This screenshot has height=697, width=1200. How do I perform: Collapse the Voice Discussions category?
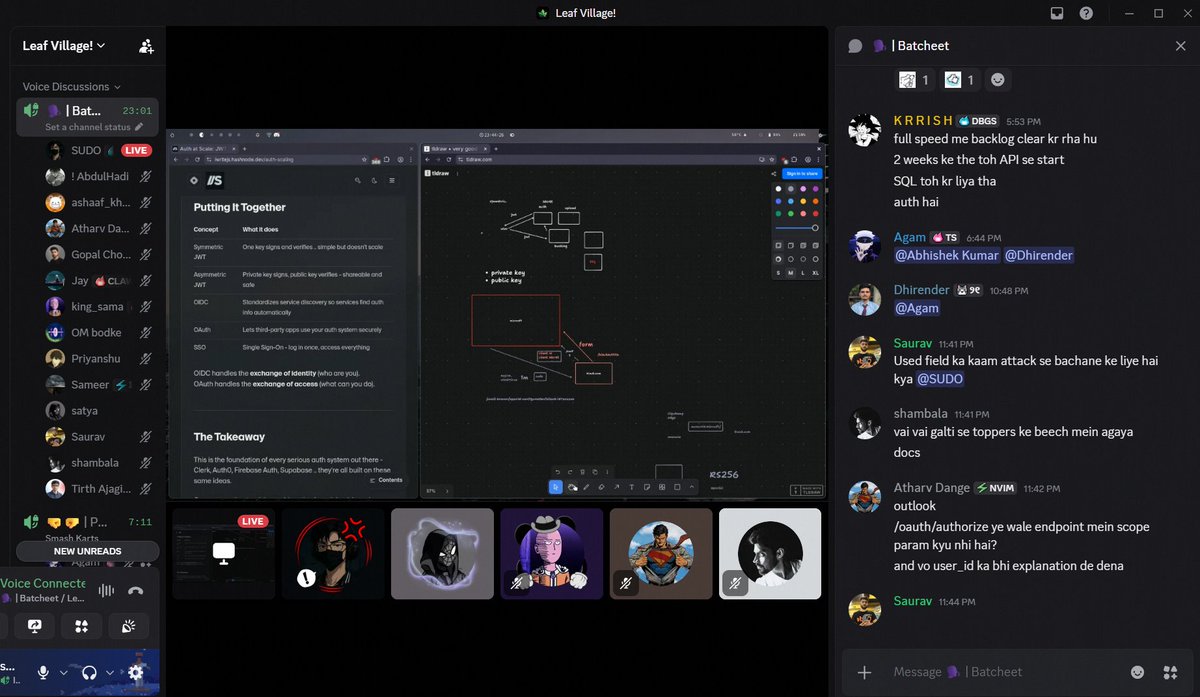coord(72,87)
